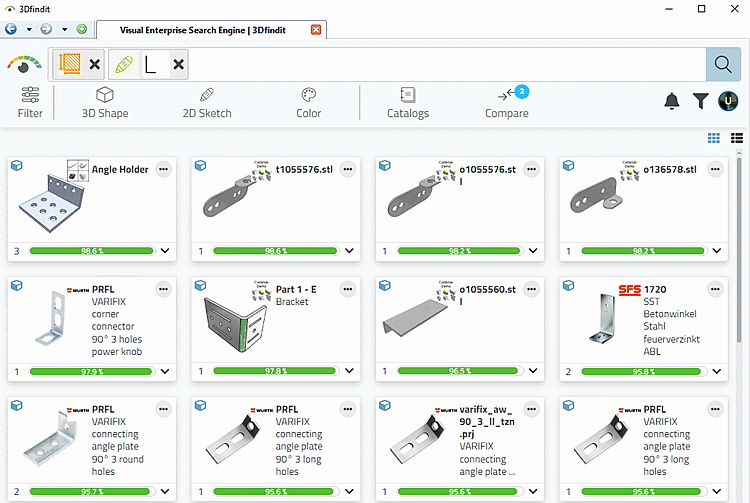Screen dimensions: 750x503
Task: Select the 2D Sketch search option
Action: pyautogui.click(x=207, y=102)
